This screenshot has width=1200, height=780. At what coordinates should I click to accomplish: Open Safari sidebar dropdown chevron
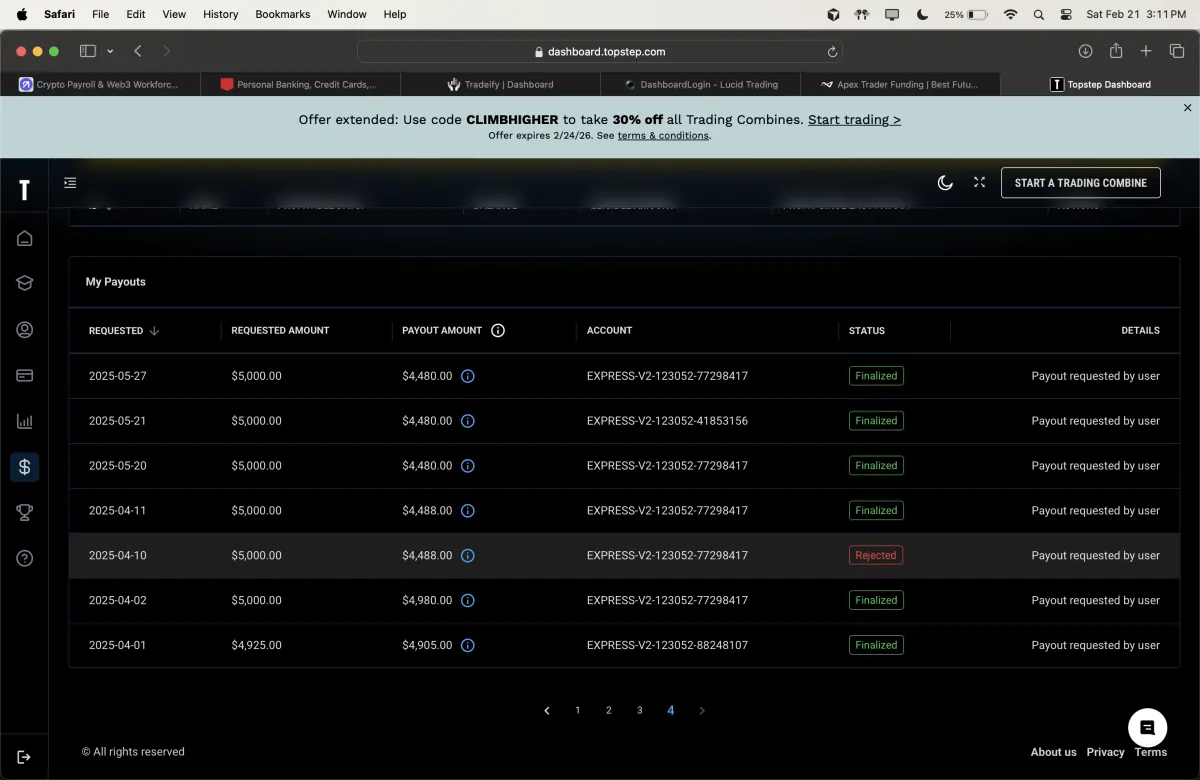(x=110, y=51)
